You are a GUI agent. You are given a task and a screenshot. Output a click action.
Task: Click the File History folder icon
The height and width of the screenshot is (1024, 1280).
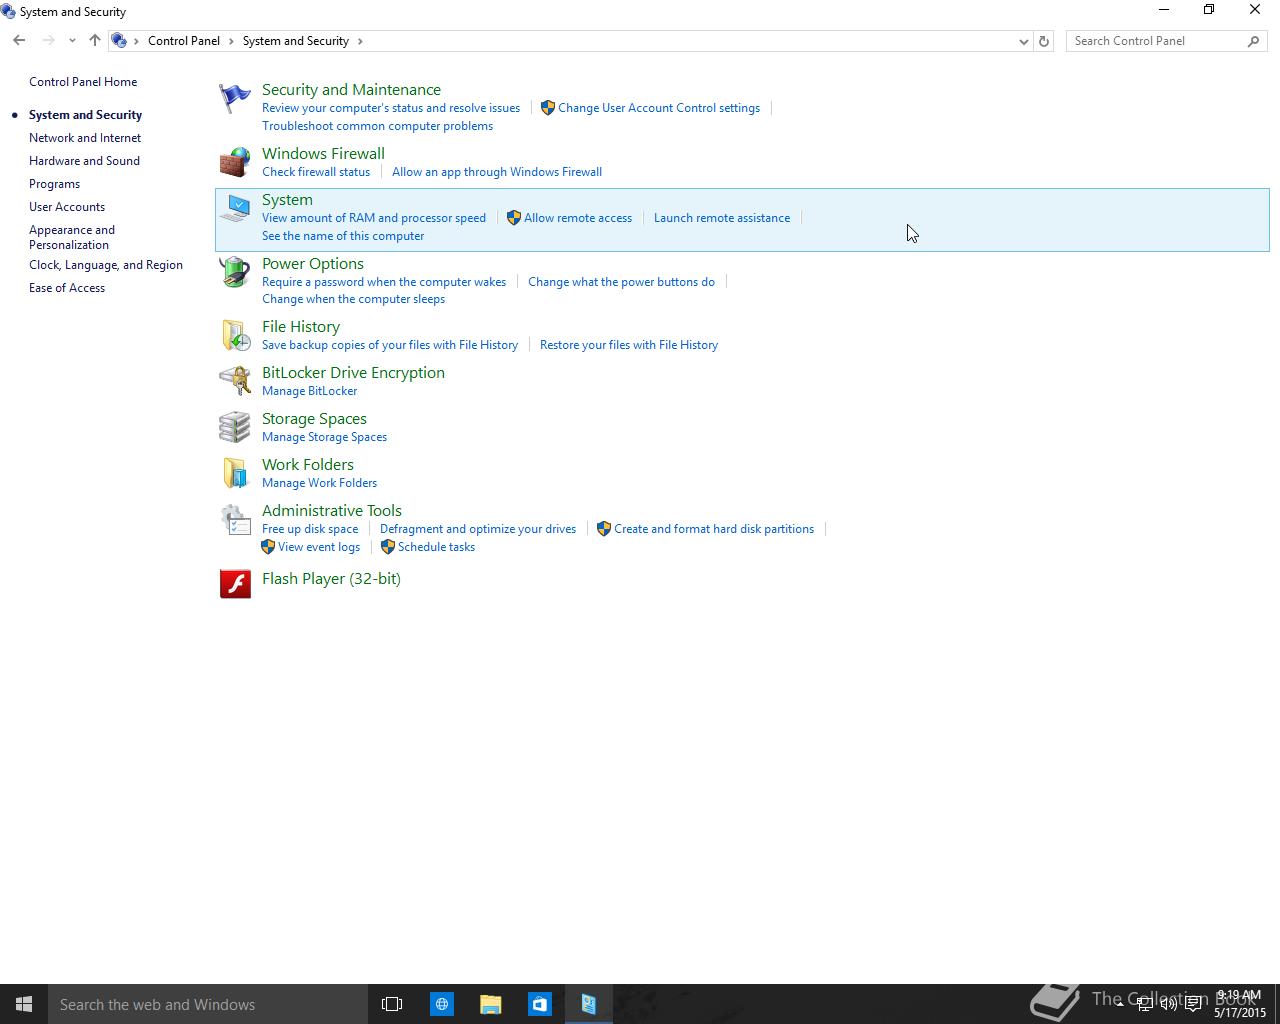[x=235, y=335]
